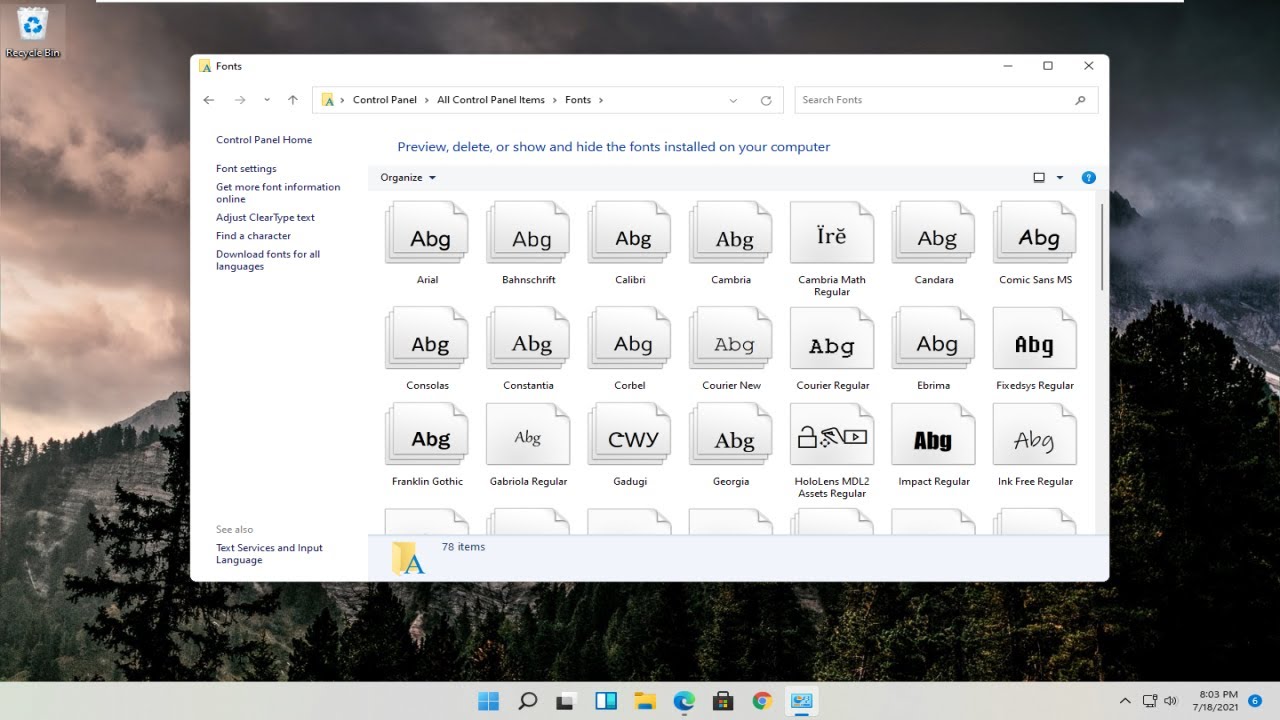Click the Control Panel taskbar icon

(801, 701)
